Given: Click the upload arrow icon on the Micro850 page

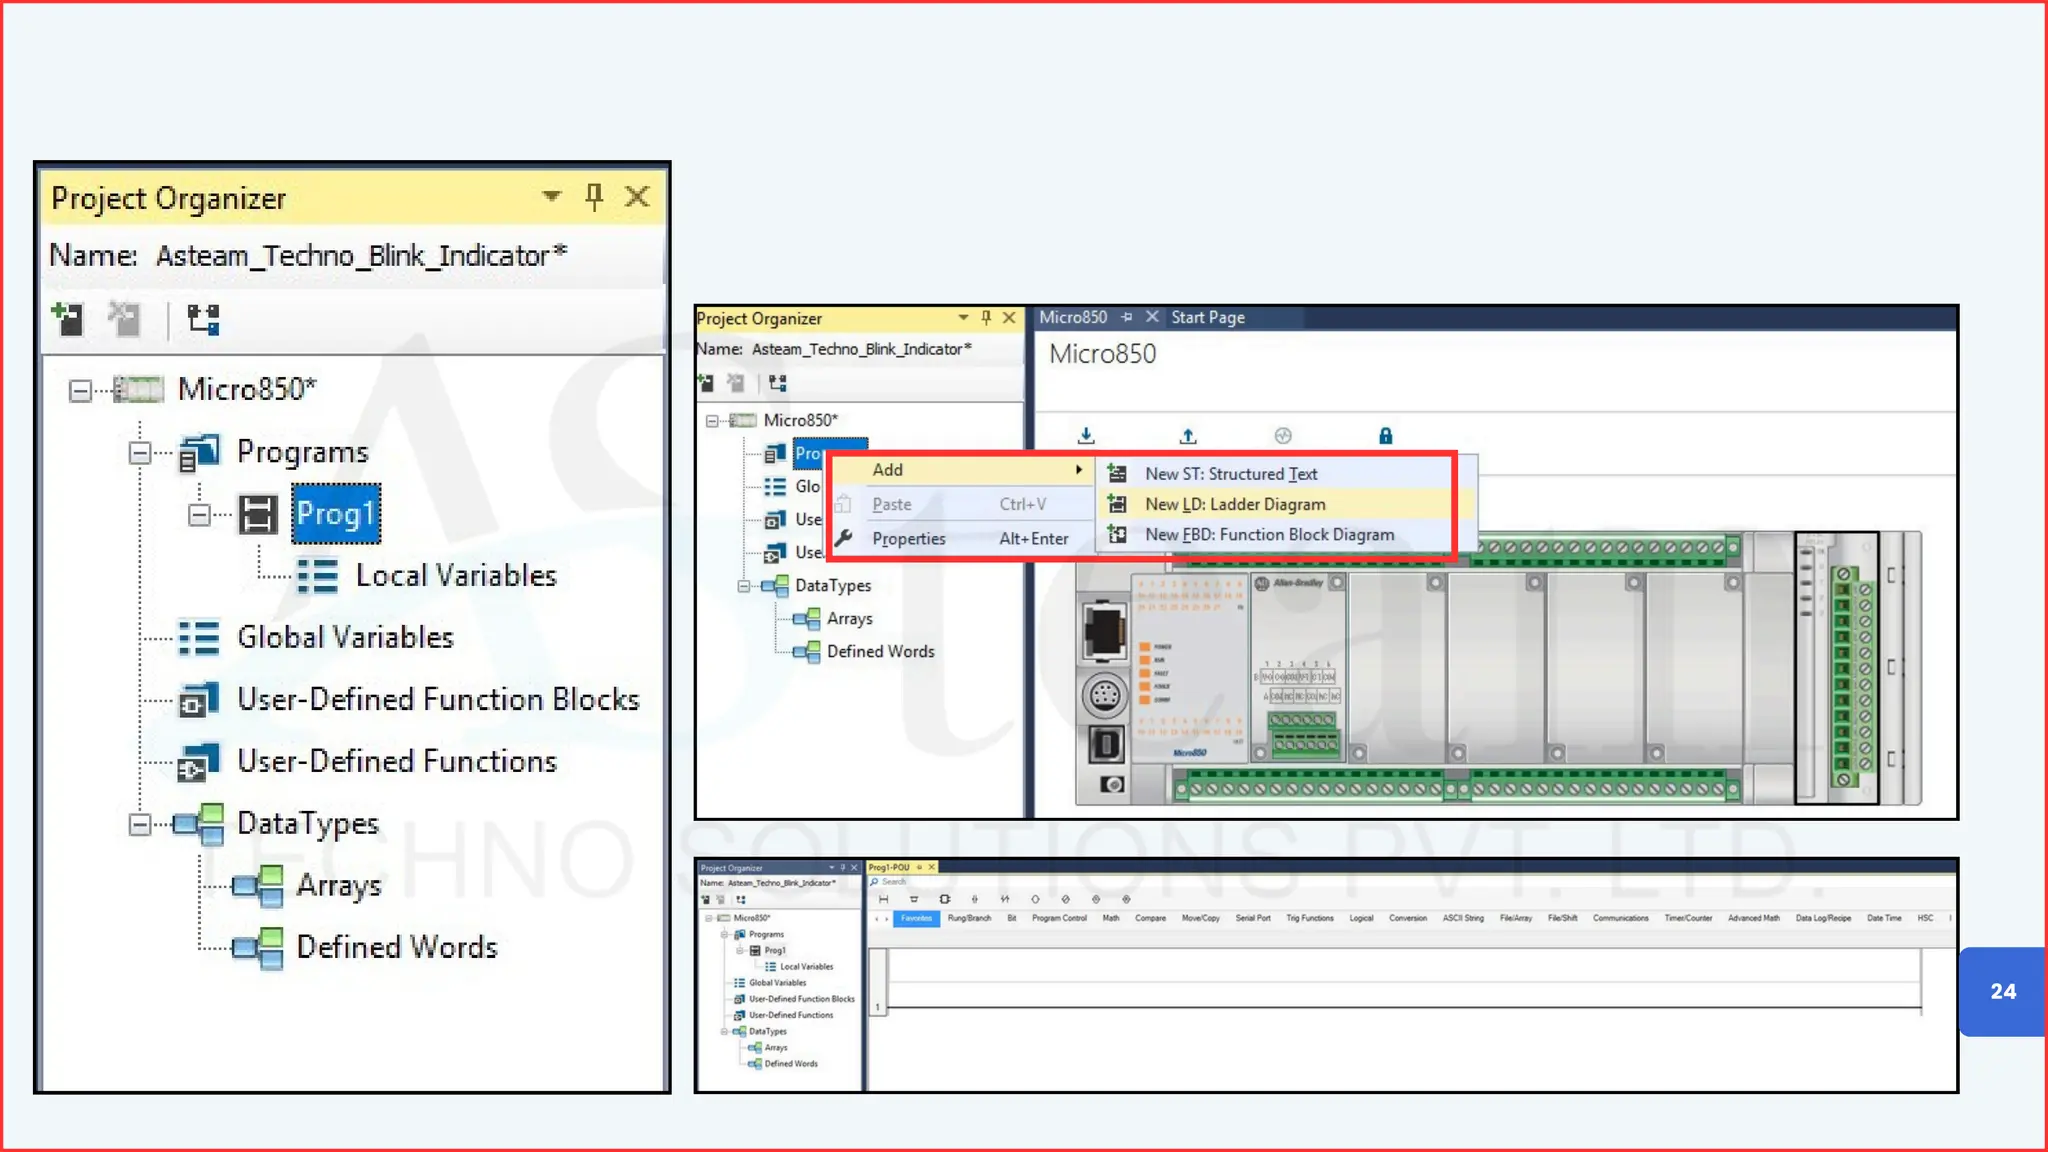Looking at the screenshot, I should [1187, 436].
